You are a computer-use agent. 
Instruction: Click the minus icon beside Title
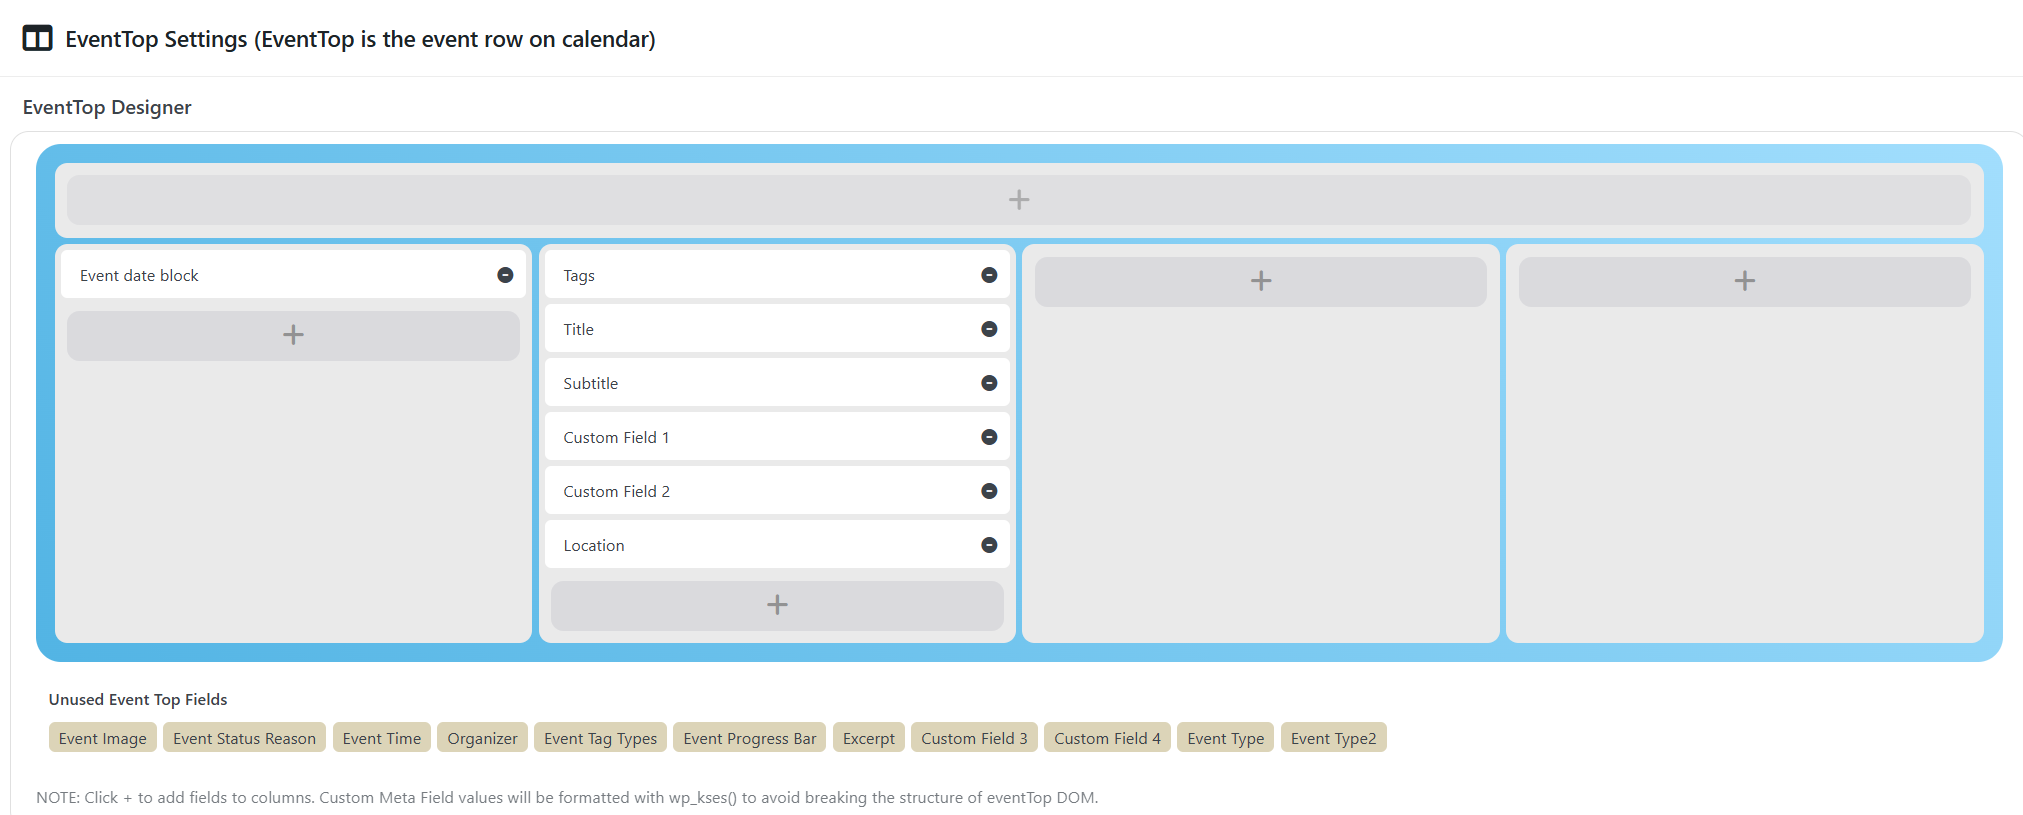[989, 329]
